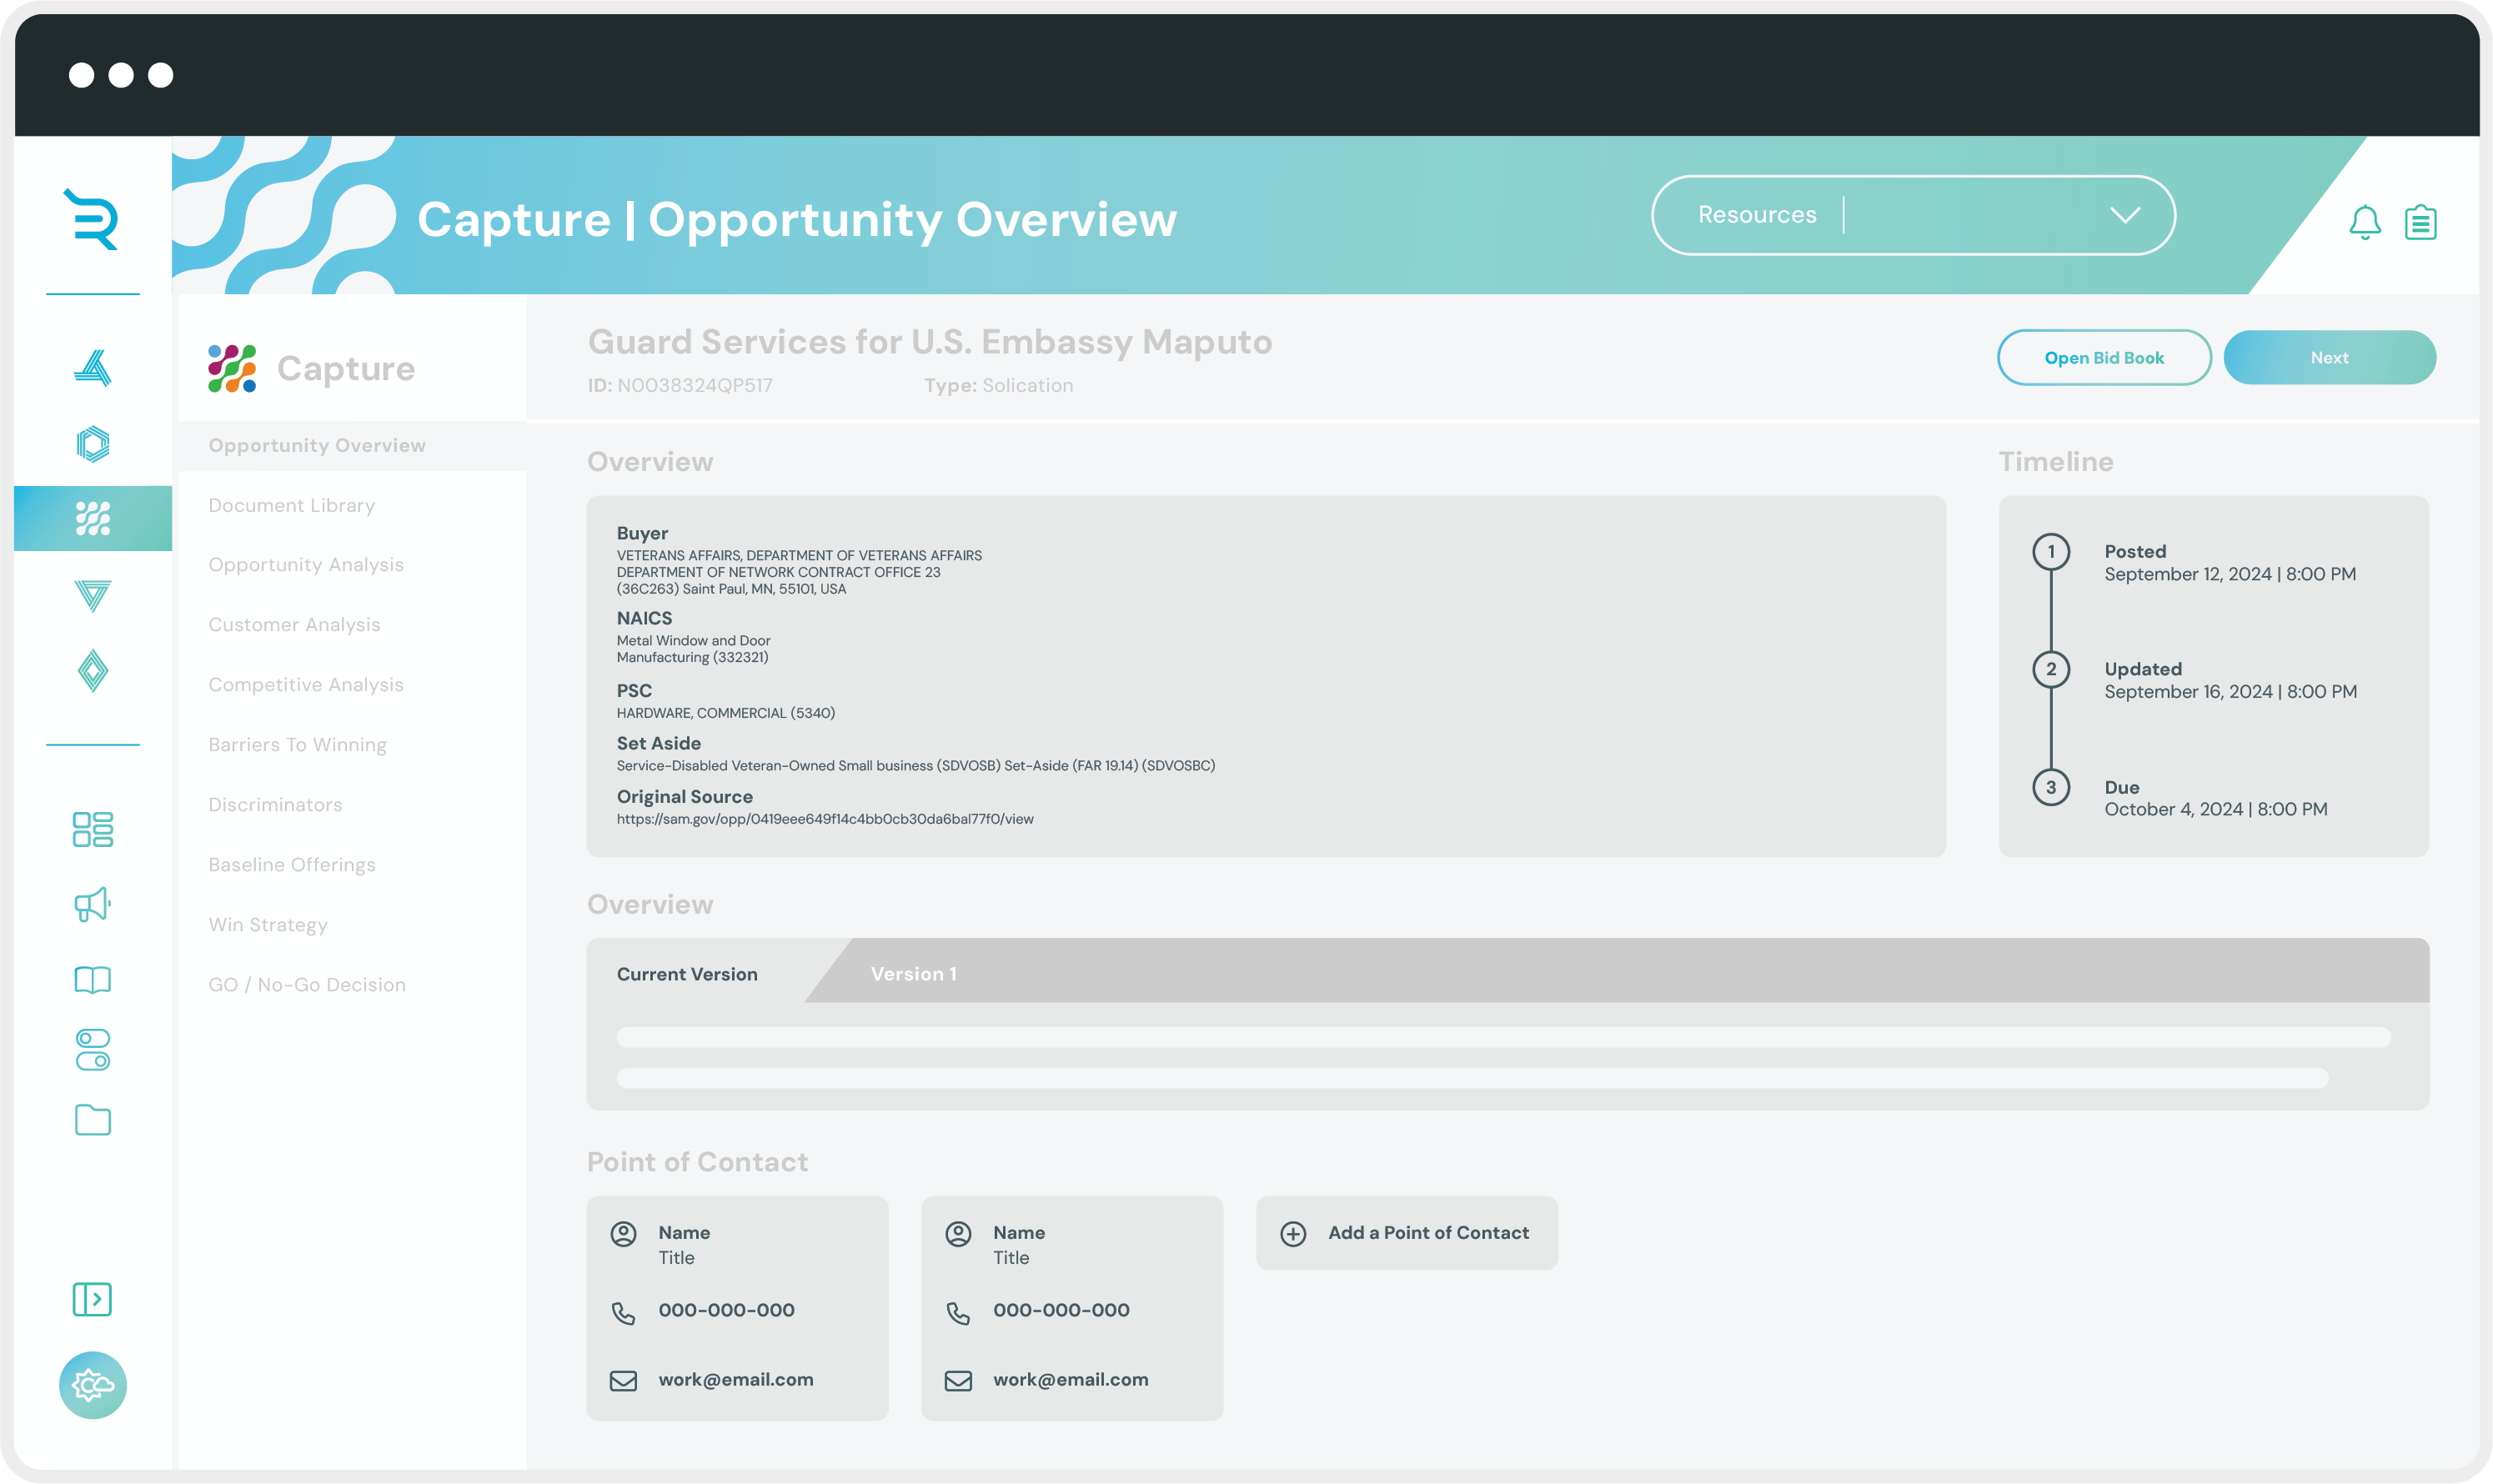Switch to the Version 1 tab
This screenshot has height=1484, width=2493.
coord(913,974)
